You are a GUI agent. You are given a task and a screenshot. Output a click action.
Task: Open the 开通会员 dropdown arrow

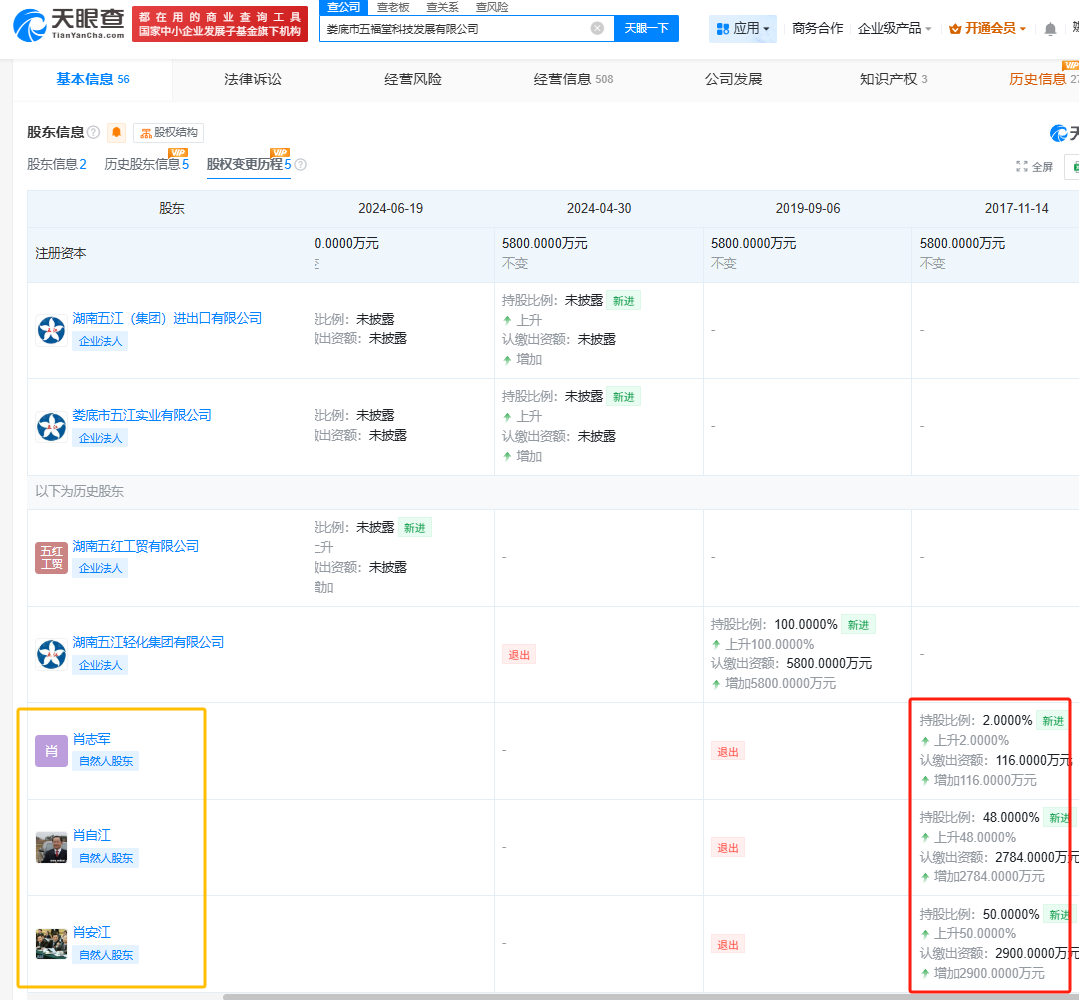[1023, 29]
